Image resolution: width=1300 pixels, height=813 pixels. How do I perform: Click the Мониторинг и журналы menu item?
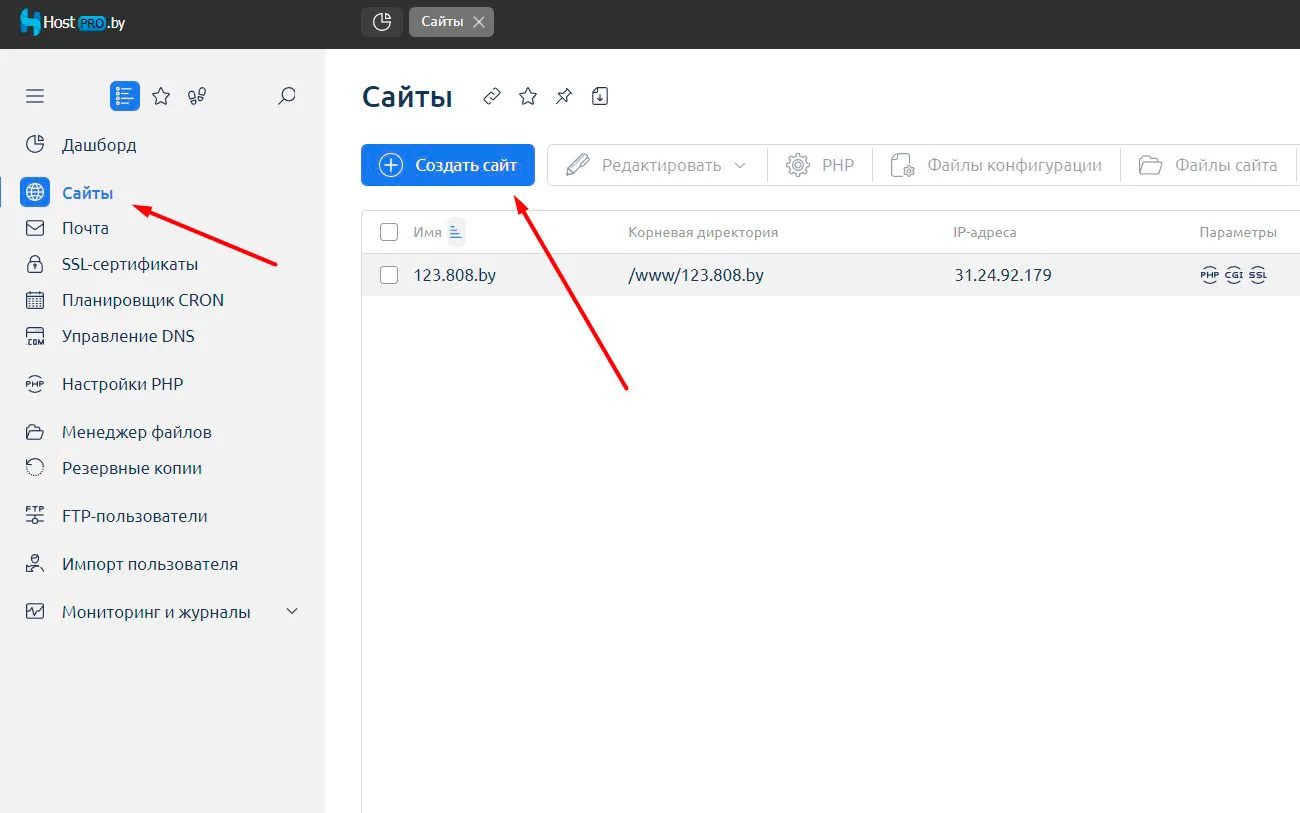(x=156, y=612)
